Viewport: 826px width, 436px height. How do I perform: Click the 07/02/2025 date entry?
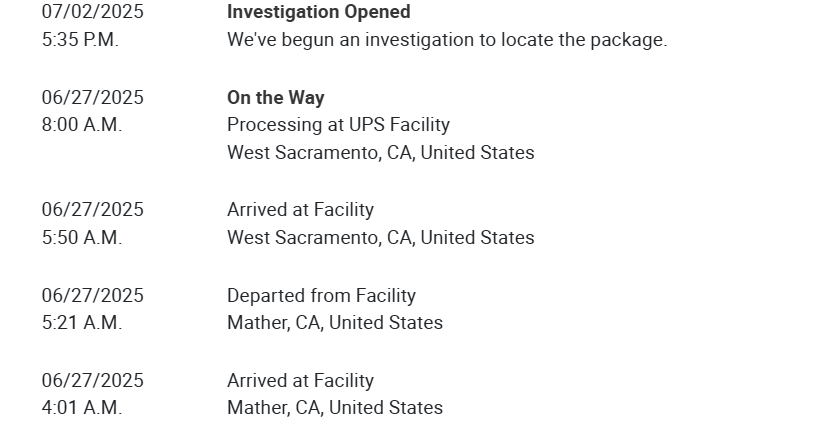tap(92, 12)
